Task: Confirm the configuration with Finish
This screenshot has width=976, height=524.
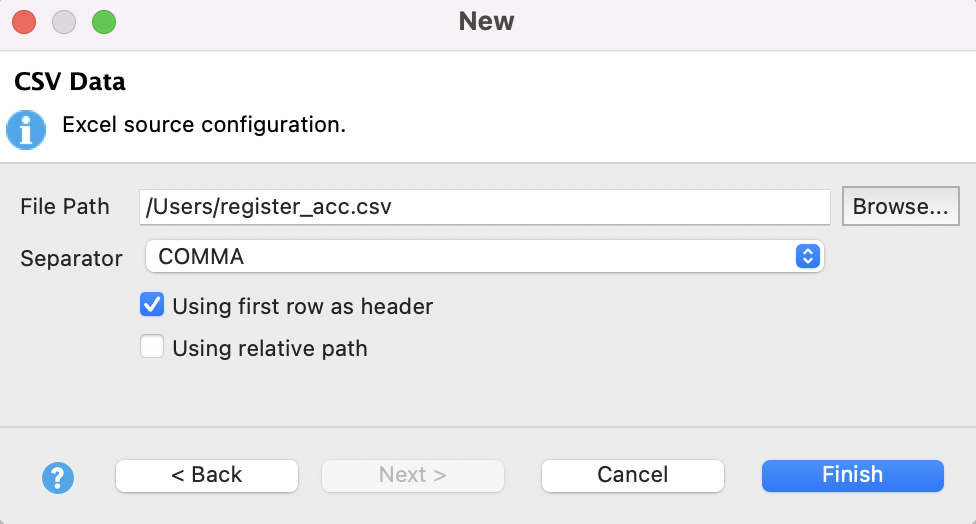Action: 852,475
